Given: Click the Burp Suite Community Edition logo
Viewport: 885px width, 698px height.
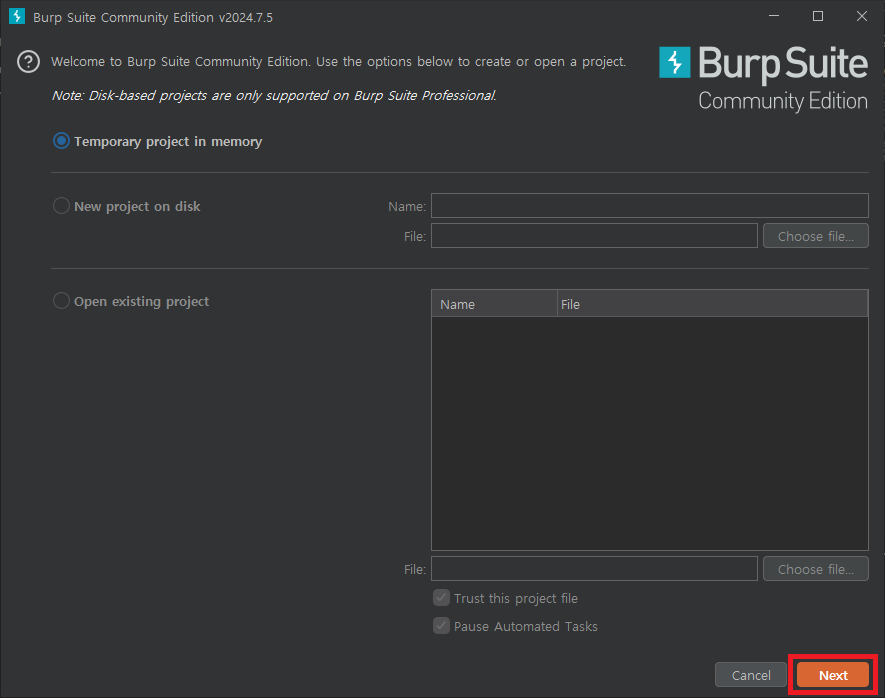Looking at the screenshot, I should point(763,78).
